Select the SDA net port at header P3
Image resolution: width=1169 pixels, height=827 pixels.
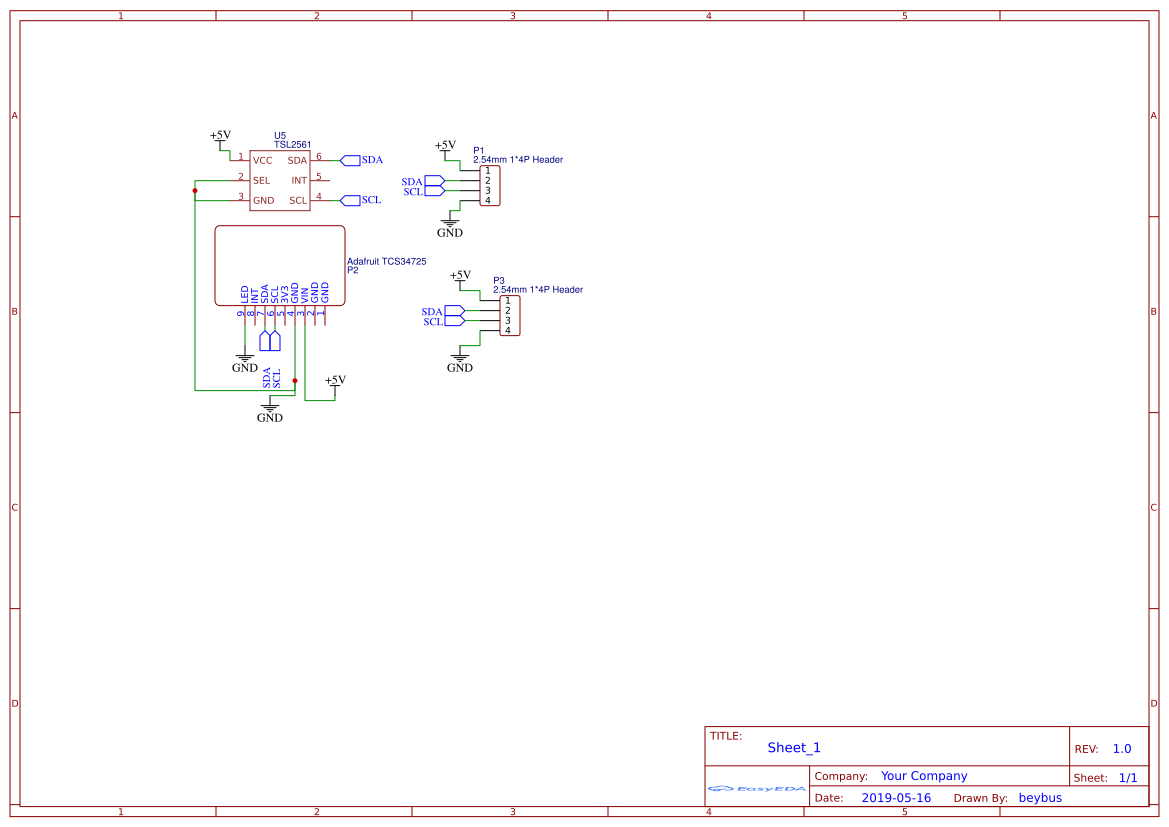point(455,311)
